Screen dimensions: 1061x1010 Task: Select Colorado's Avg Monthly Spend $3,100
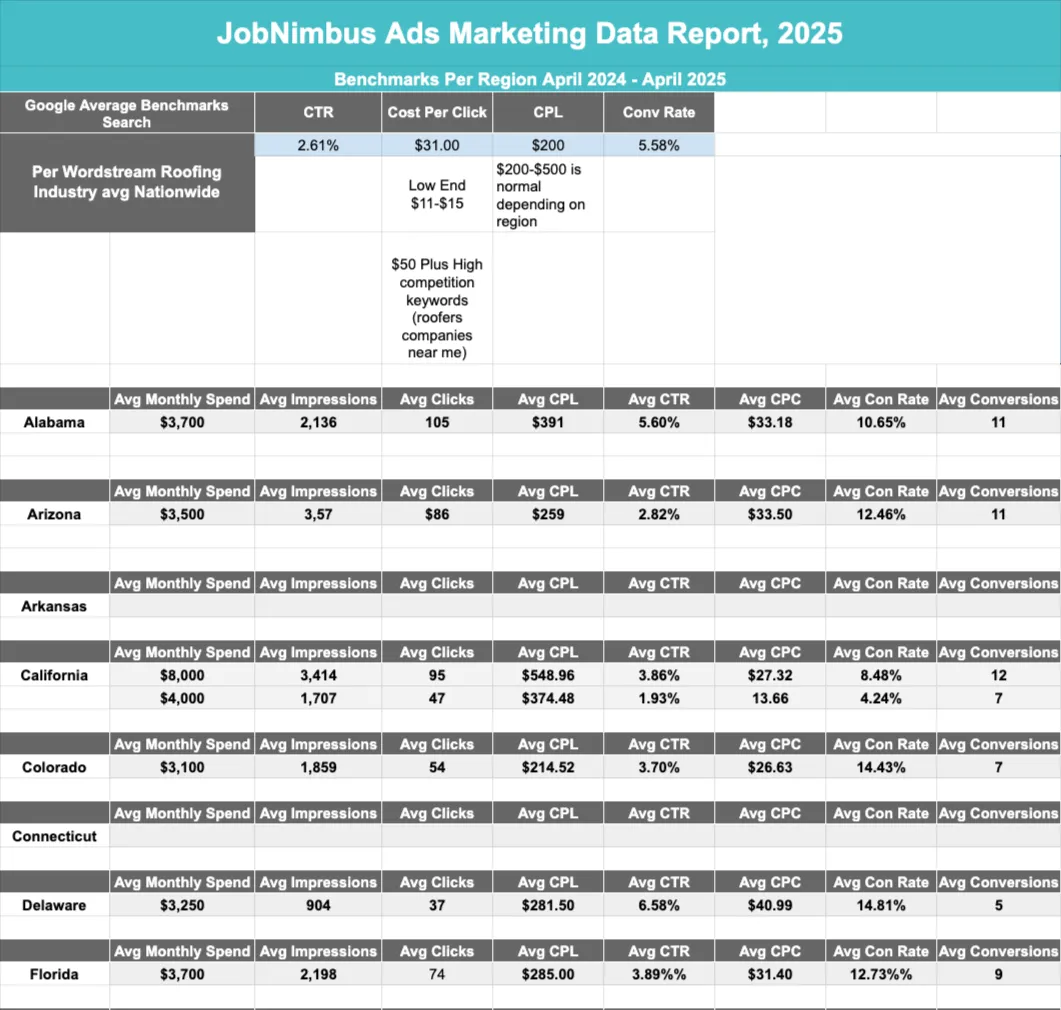point(182,767)
